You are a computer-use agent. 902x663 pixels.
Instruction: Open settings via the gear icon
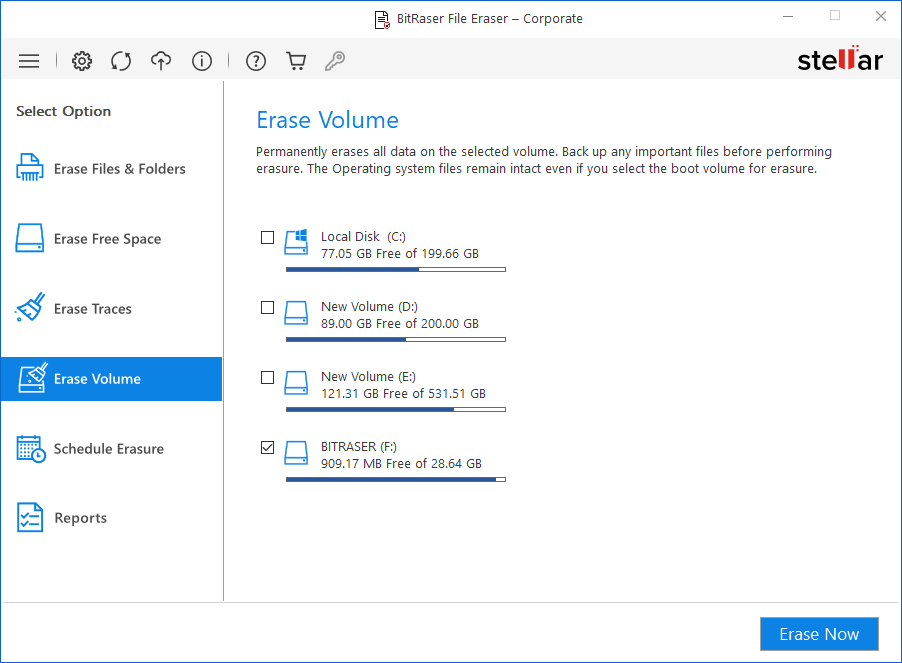pyautogui.click(x=82, y=61)
